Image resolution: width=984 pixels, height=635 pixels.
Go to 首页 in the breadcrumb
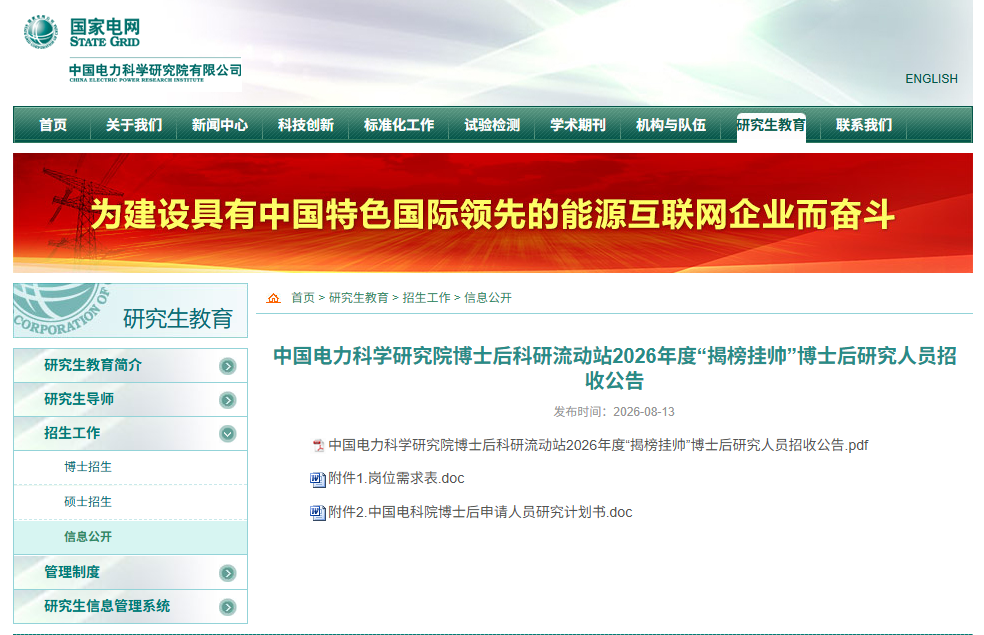302,298
